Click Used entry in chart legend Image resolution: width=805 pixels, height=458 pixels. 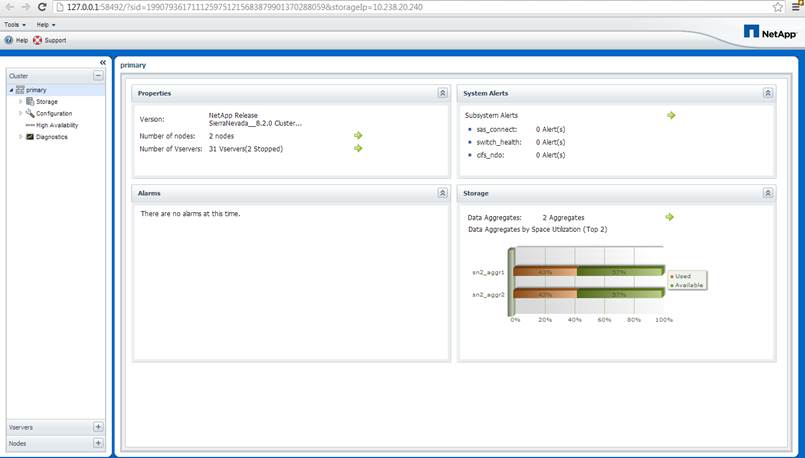[681, 276]
